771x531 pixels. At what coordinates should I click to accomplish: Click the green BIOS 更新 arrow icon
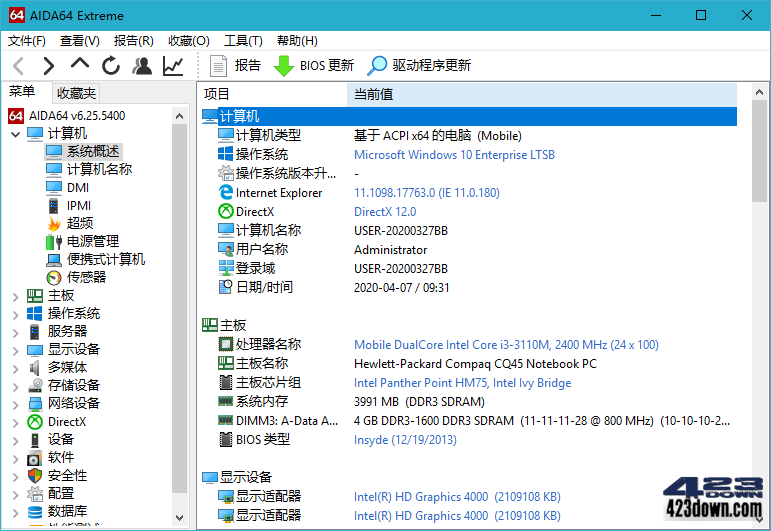click(x=283, y=65)
